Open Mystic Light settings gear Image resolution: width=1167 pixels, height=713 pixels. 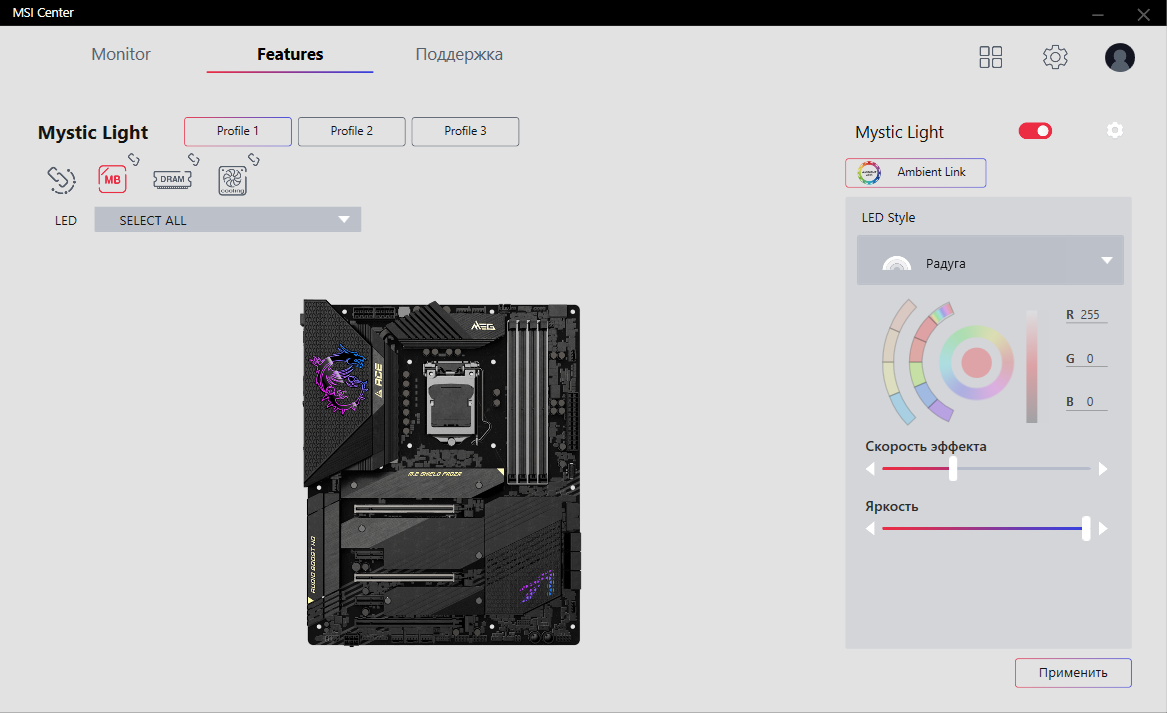[1114, 130]
